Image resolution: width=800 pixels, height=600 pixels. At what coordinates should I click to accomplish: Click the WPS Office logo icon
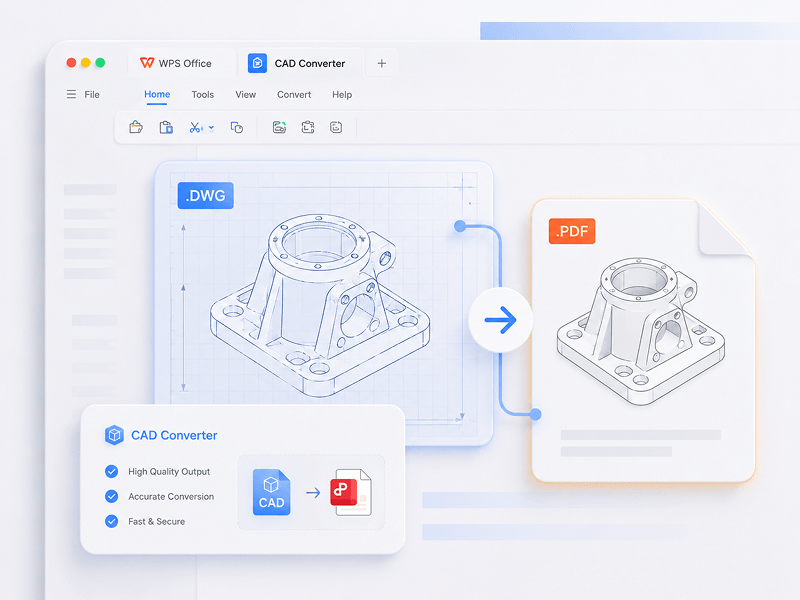coord(147,63)
